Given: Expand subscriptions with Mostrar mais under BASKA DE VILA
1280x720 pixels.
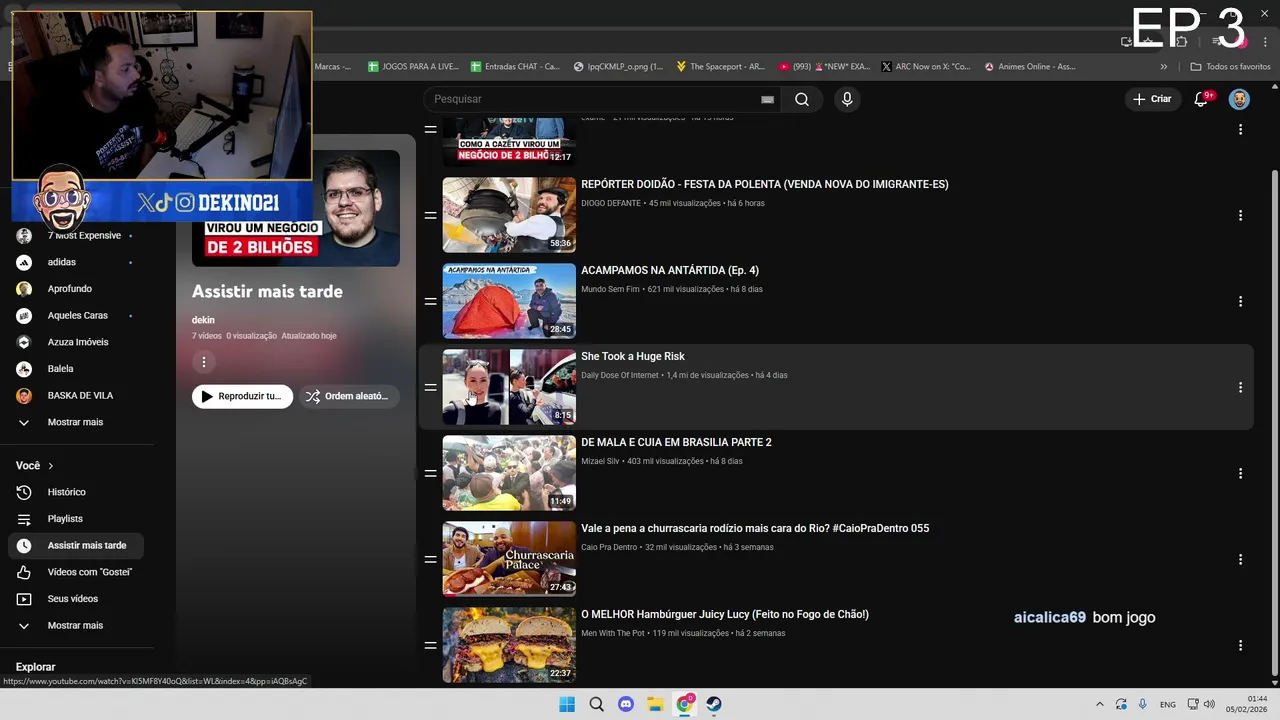Looking at the screenshot, I should [77, 422].
